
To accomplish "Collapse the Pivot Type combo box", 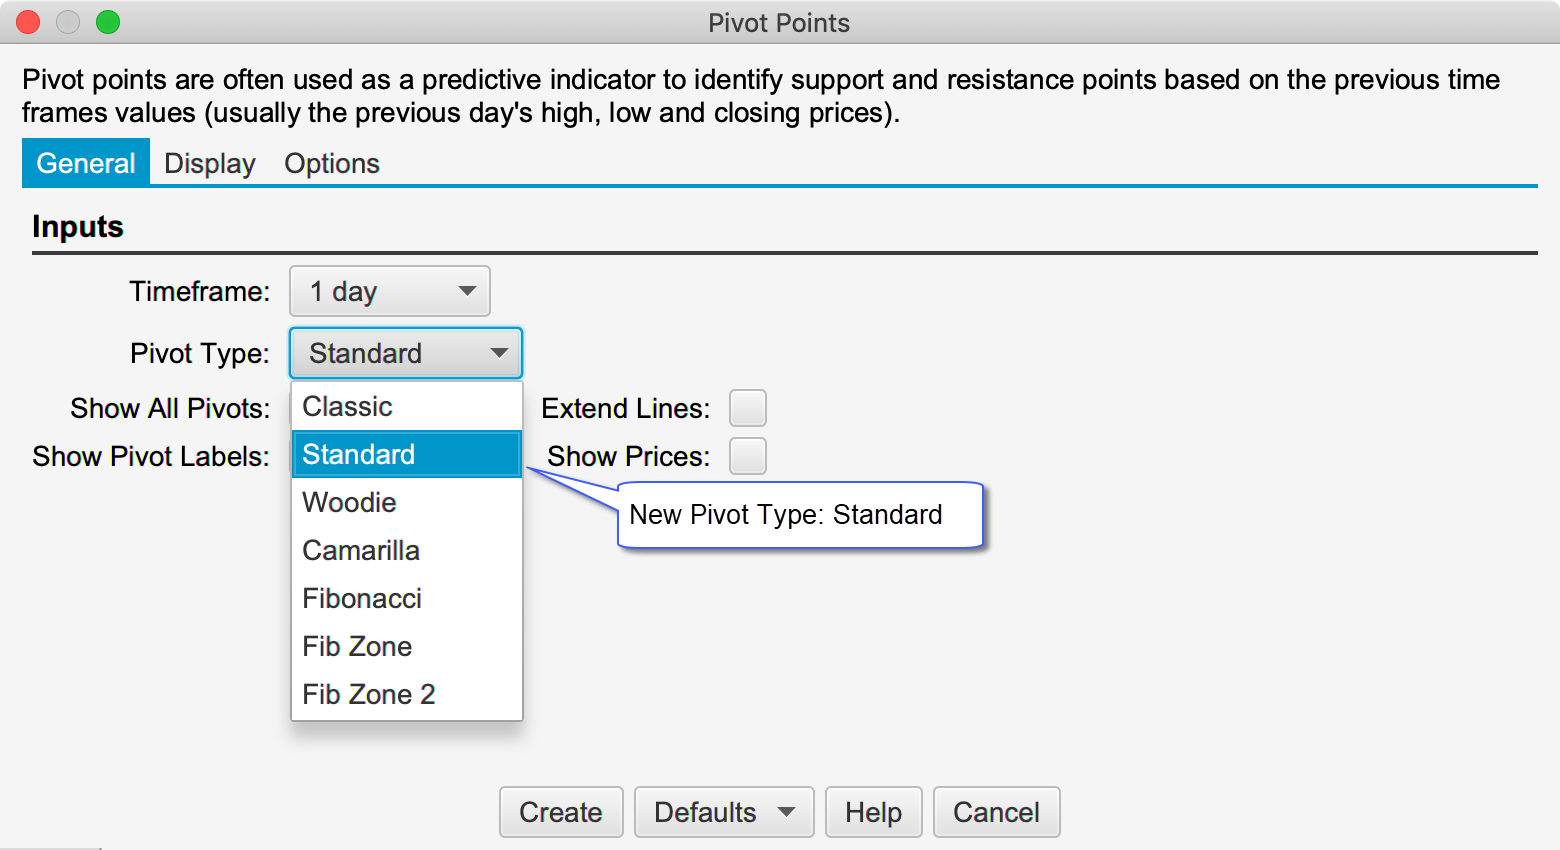I will point(405,353).
